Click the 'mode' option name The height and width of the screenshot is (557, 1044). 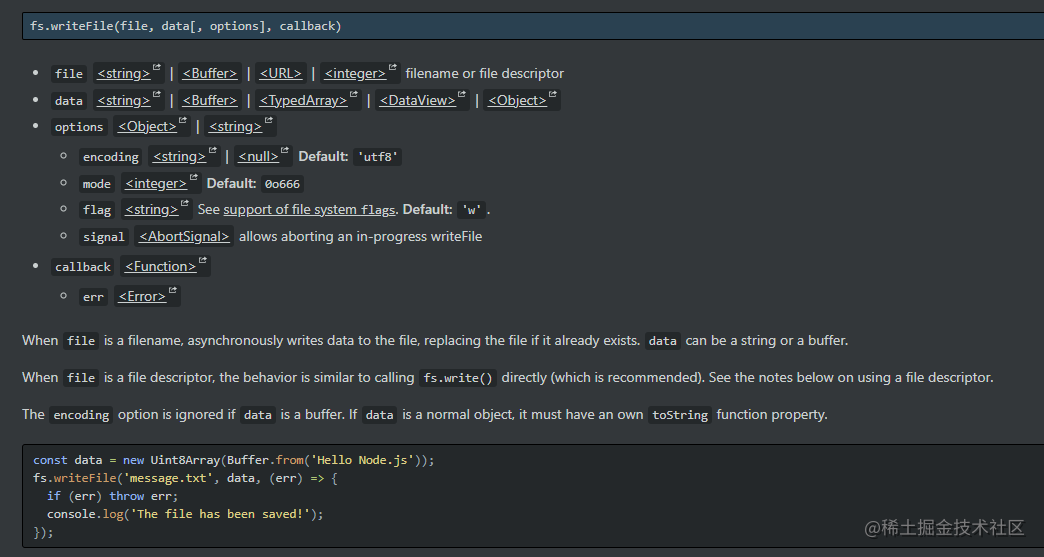click(97, 184)
